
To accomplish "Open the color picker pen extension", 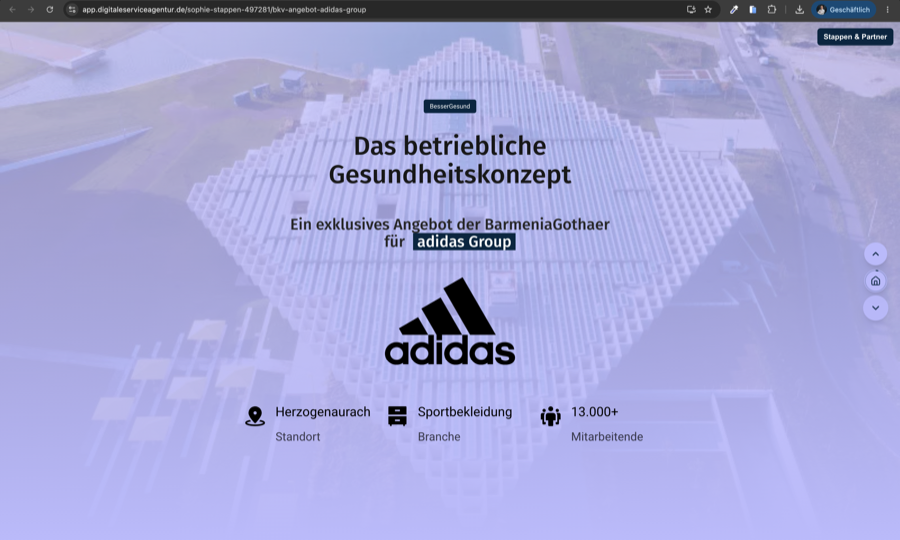I will click(734, 10).
